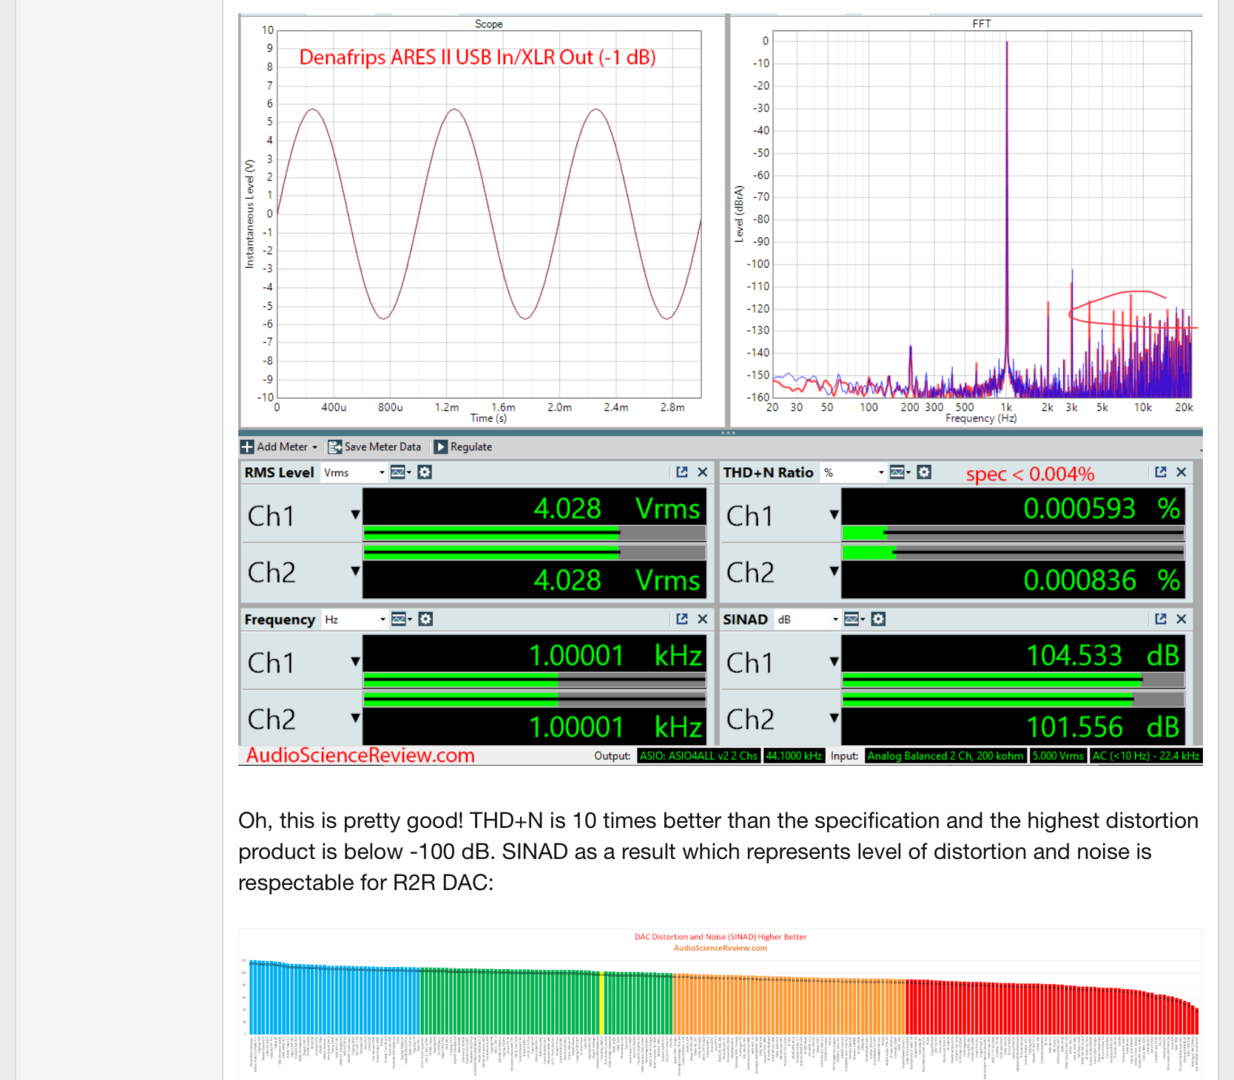The height and width of the screenshot is (1080, 1234).
Task: Expand Ch1 arrow in THD+N Ratio meter
Action: 834,516
